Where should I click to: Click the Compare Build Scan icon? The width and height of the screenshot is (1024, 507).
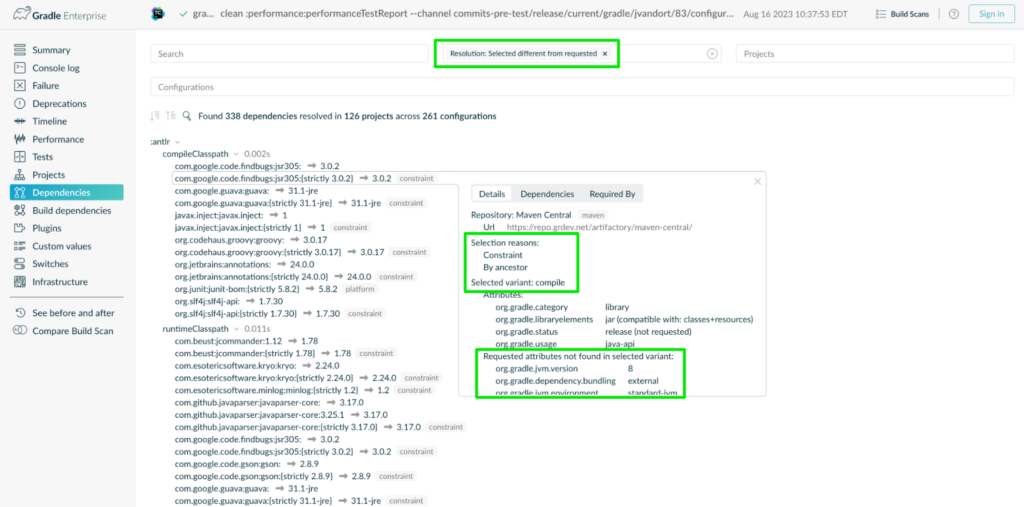20,331
